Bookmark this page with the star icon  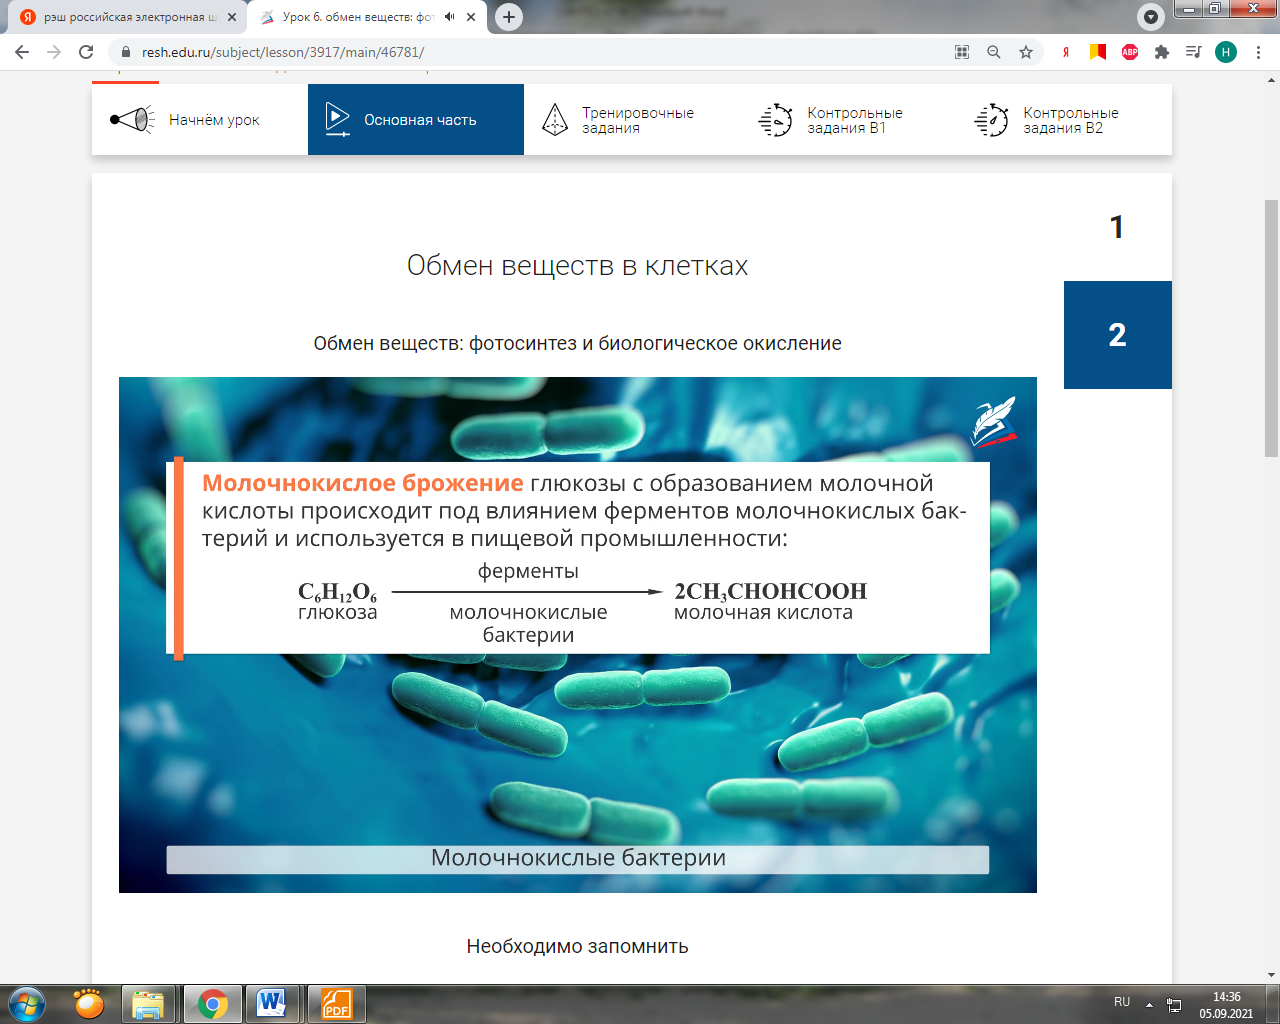pyautogui.click(x=1026, y=52)
